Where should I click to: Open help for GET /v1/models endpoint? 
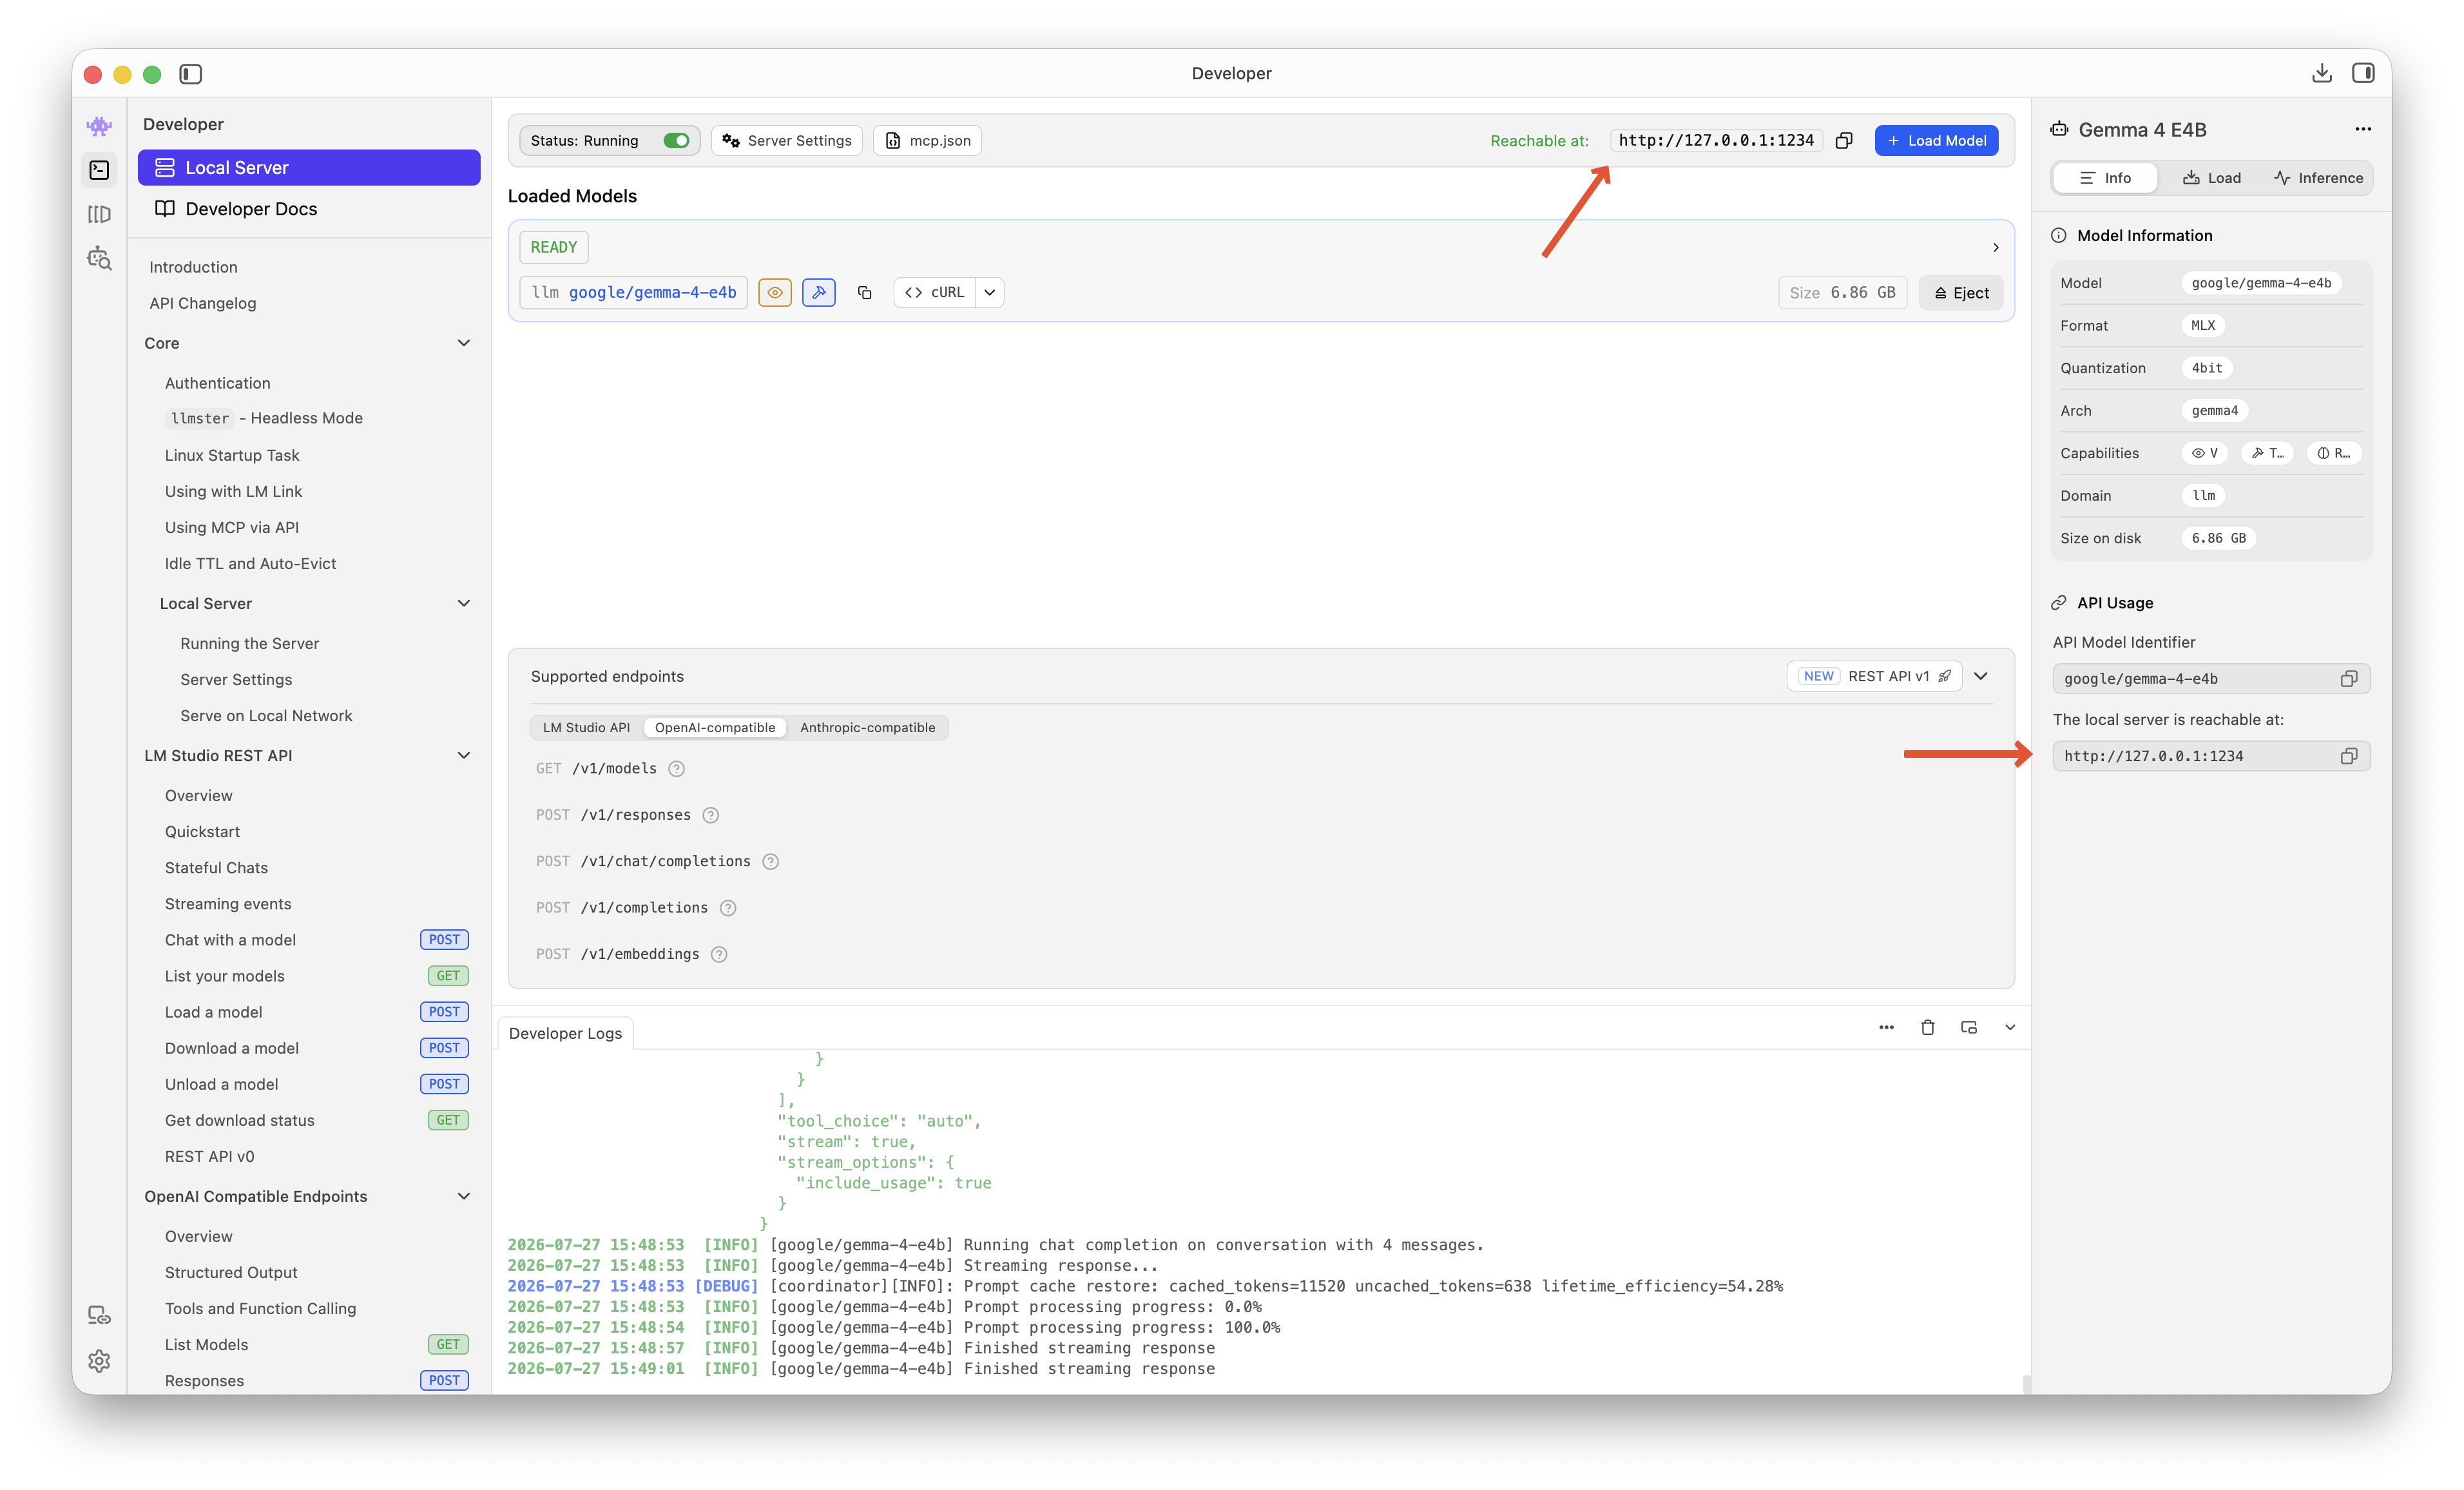[677, 769]
